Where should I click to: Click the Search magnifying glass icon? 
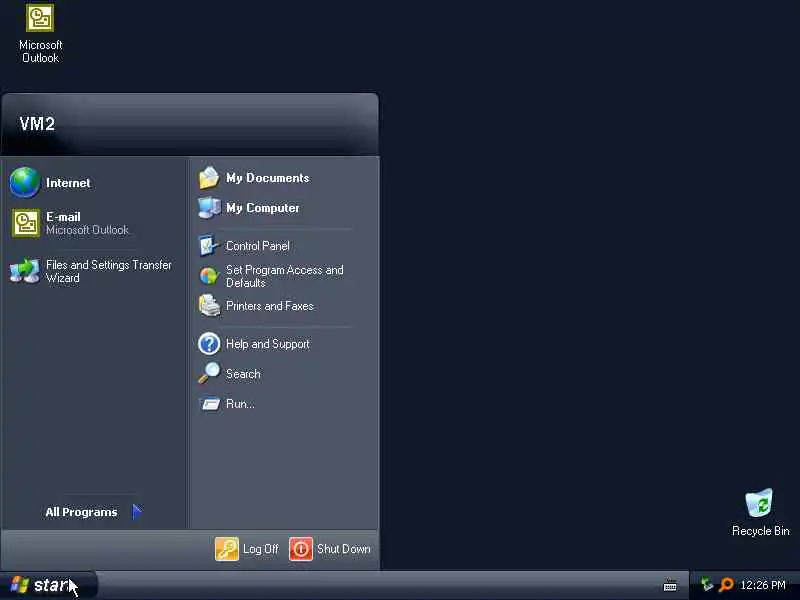pyautogui.click(x=209, y=373)
